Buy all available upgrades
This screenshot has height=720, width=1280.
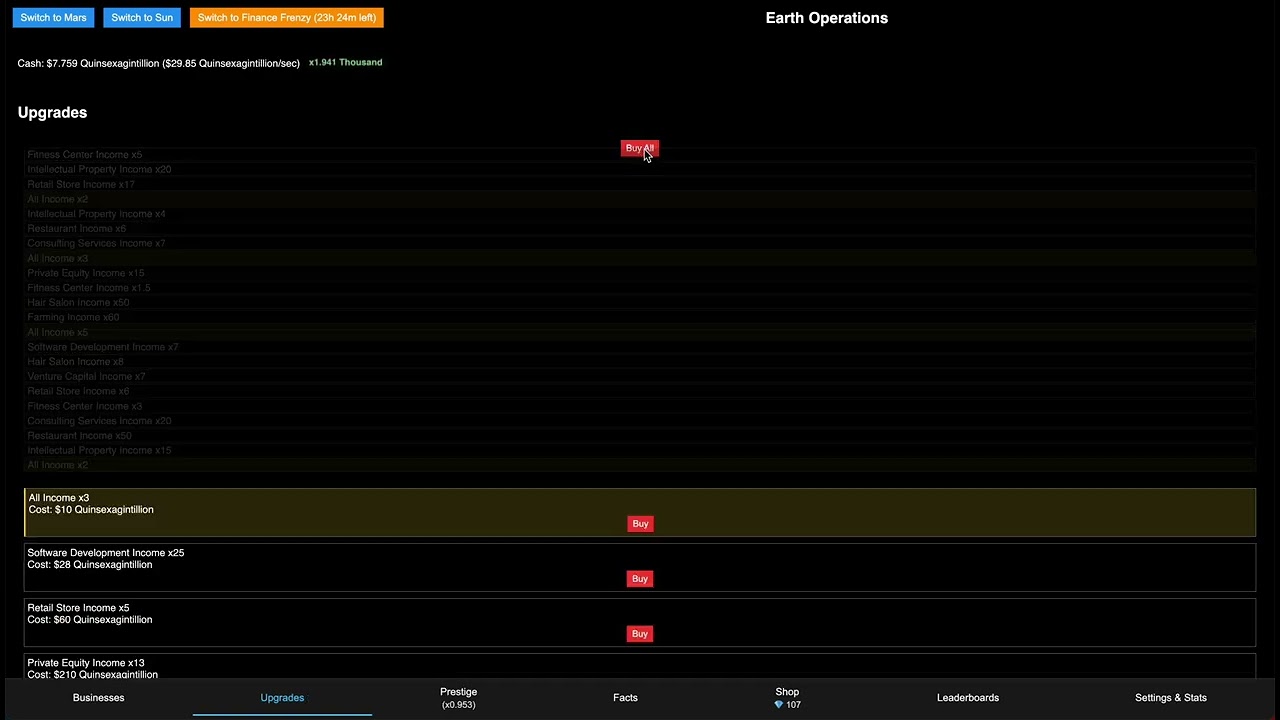640,148
